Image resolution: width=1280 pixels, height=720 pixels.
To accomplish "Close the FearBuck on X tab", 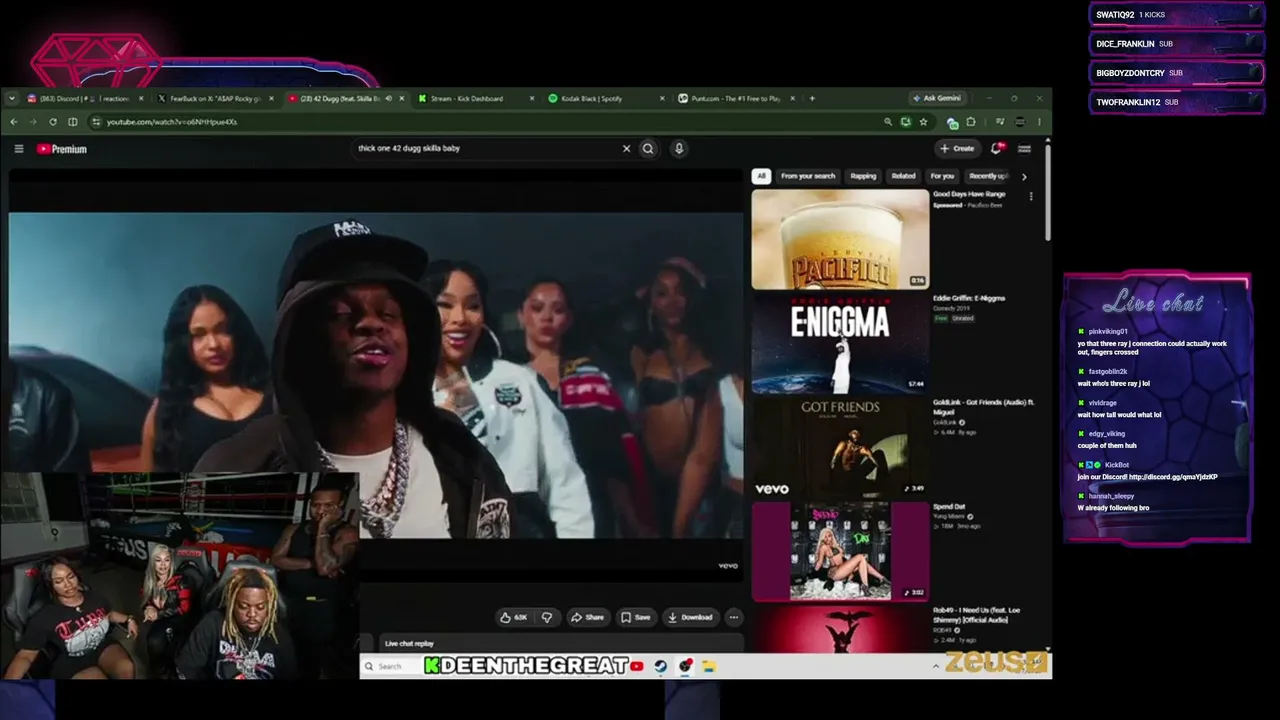I will click(271, 98).
